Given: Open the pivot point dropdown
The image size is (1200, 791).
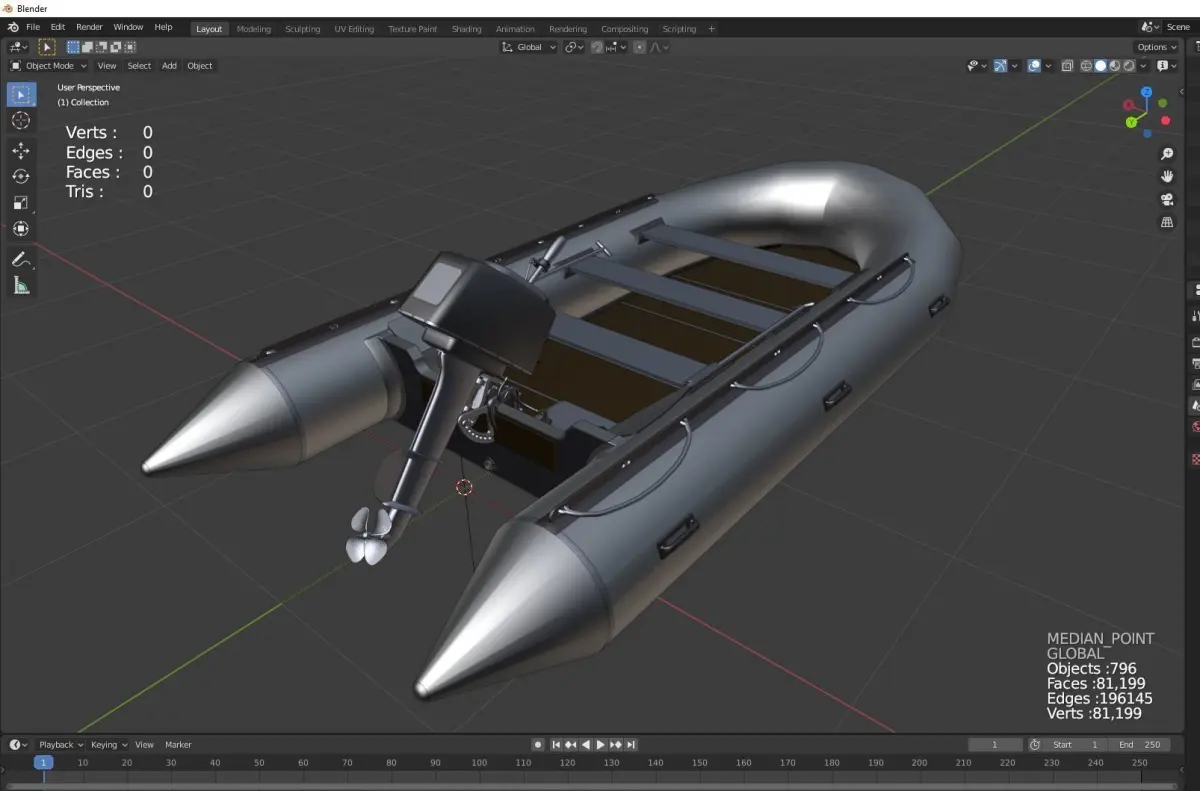Looking at the screenshot, I should coord(574,47).
